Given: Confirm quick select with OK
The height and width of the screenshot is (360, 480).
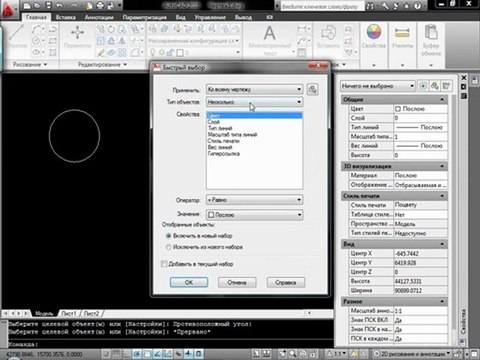Looking at the screenshot, I should click(189, 282).
